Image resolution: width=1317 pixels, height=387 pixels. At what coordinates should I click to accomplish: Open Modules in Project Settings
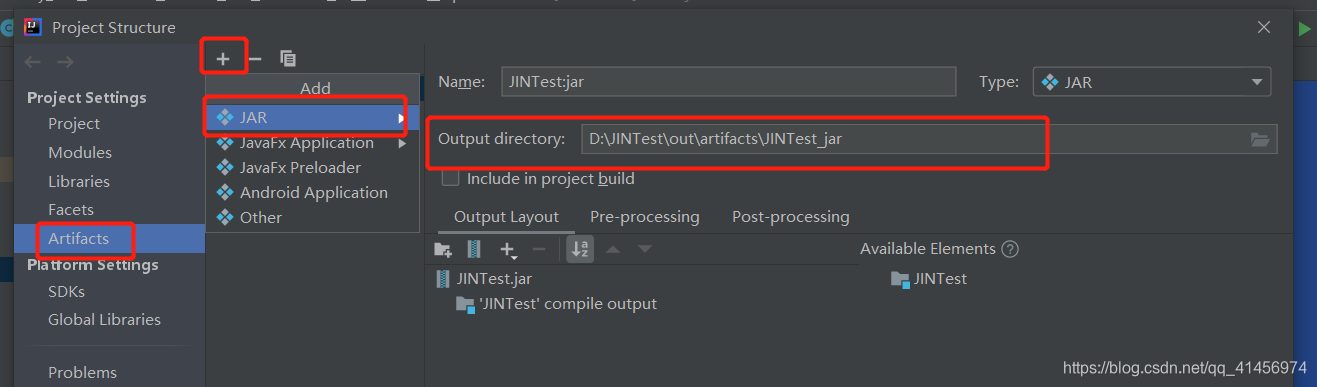[80, 153]
